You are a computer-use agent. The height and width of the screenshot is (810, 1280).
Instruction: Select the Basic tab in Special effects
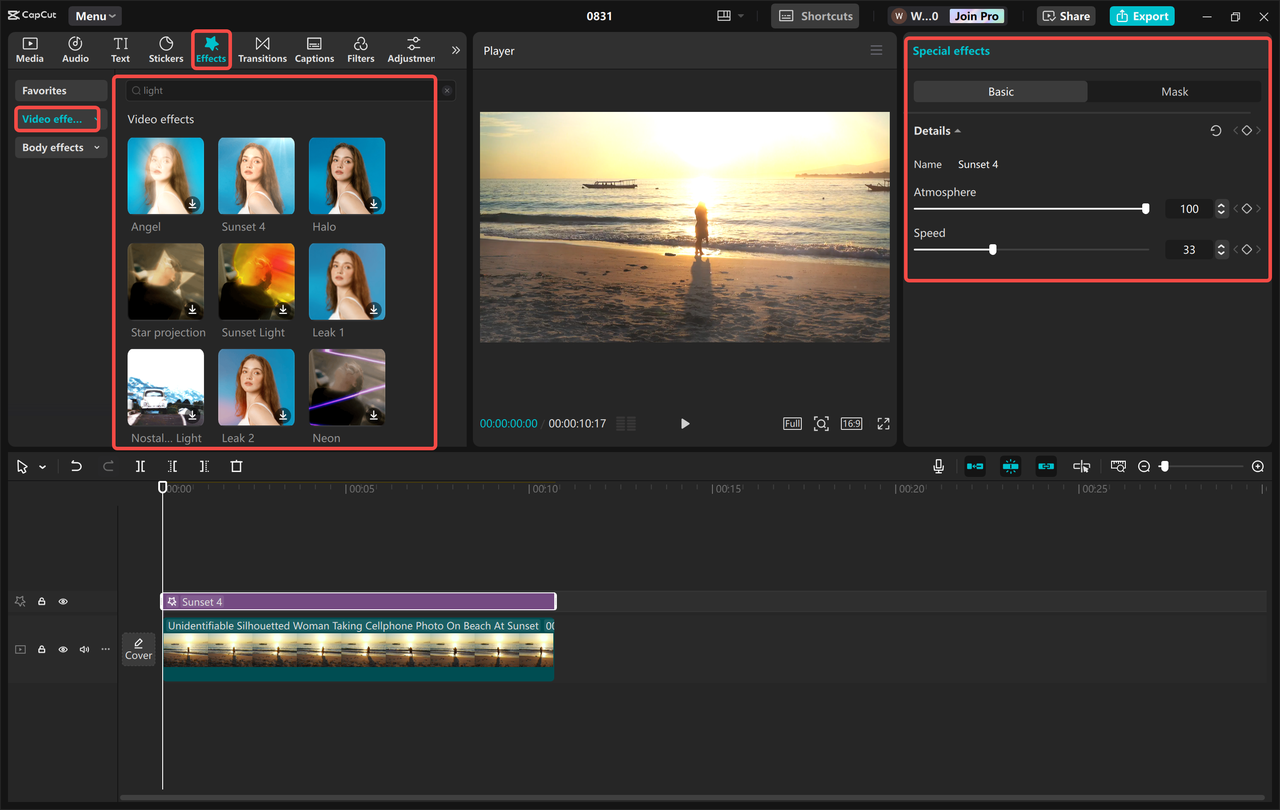(1000, 91)
